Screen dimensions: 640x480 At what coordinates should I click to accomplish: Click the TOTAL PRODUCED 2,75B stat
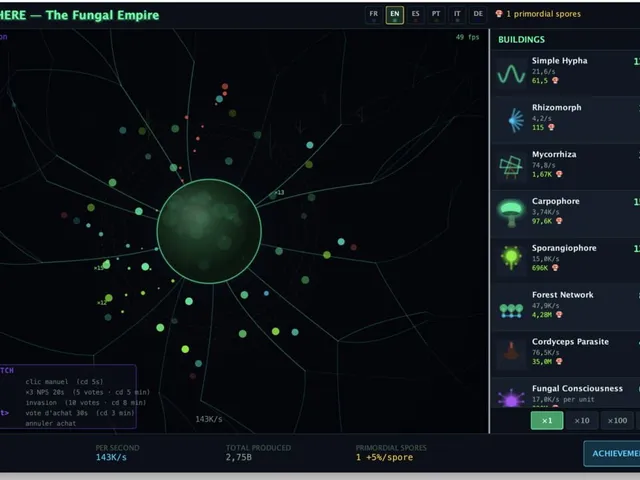click(x=258, y=453)
